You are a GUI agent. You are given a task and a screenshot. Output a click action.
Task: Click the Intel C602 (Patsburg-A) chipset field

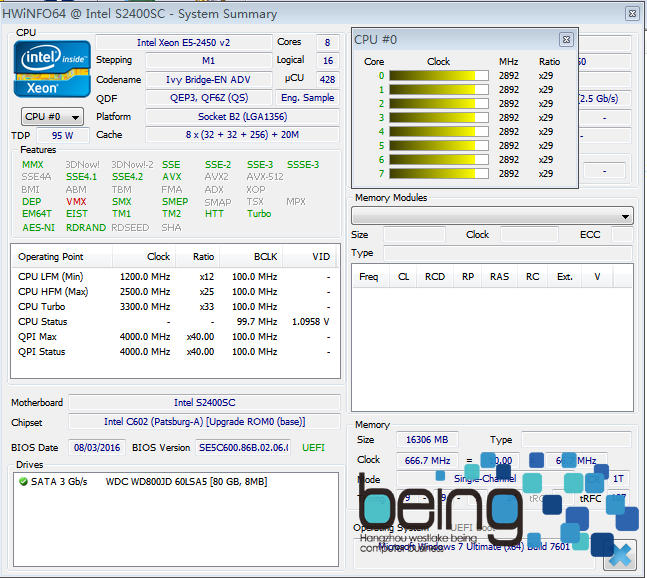(x=204, y=422)
